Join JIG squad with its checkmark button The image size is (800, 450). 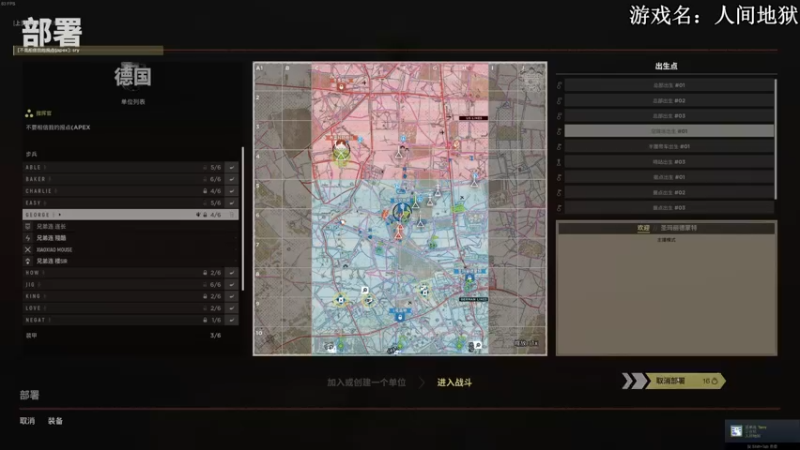click(x=232, y=285)
